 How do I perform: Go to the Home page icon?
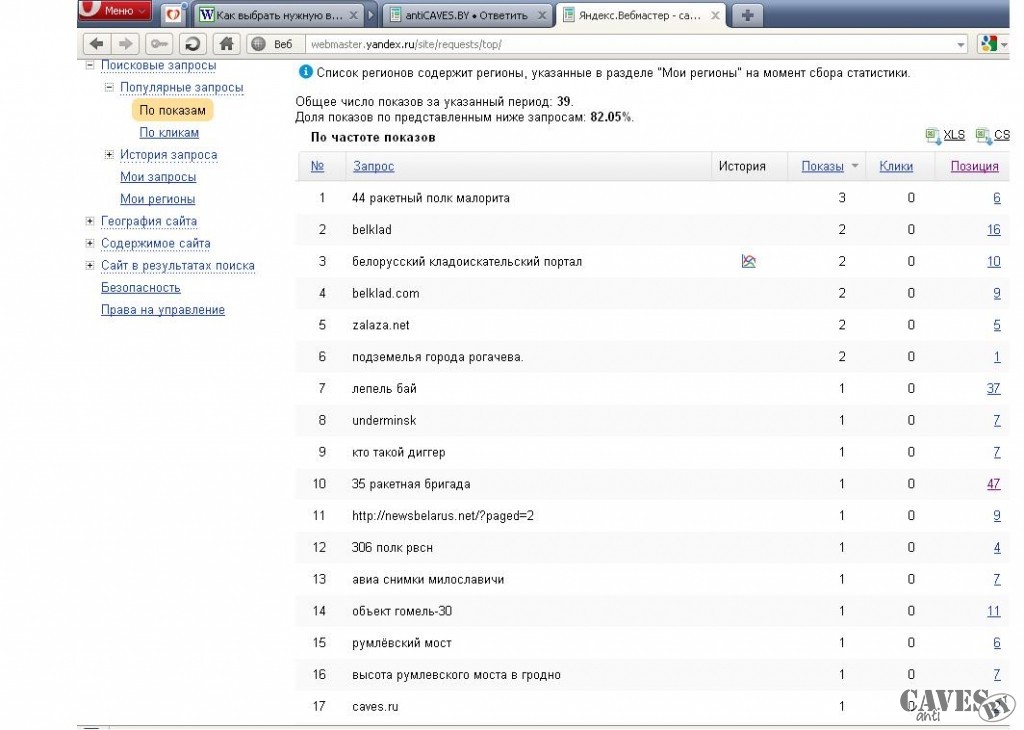227,44
